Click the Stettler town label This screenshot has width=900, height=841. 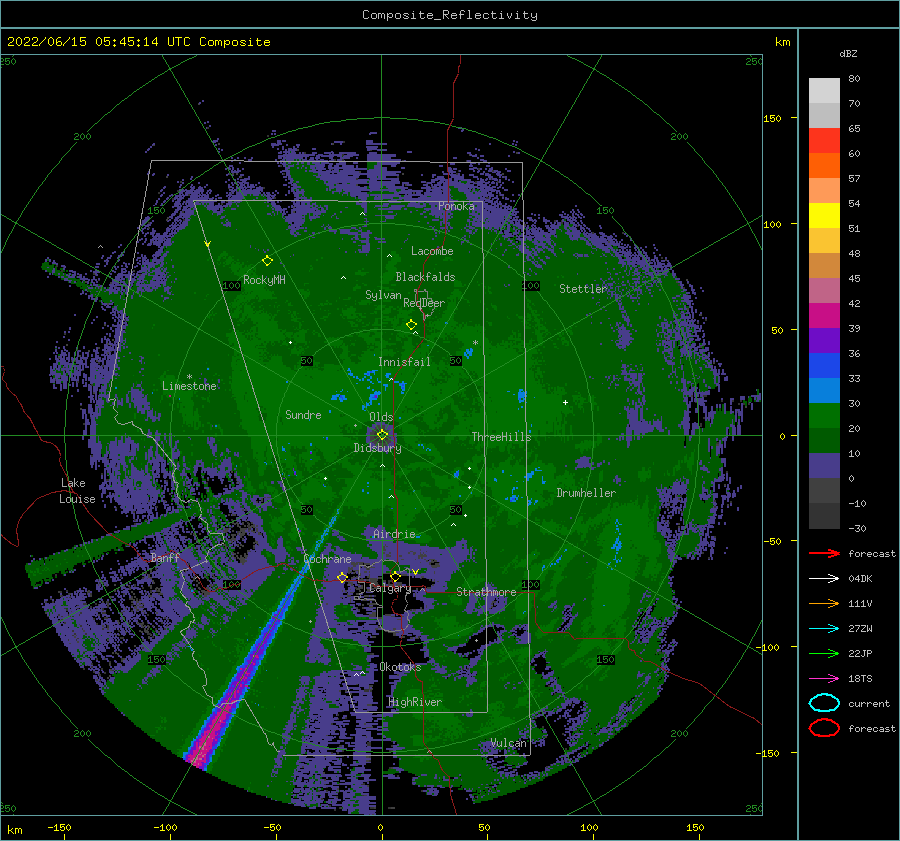point(583,289)
